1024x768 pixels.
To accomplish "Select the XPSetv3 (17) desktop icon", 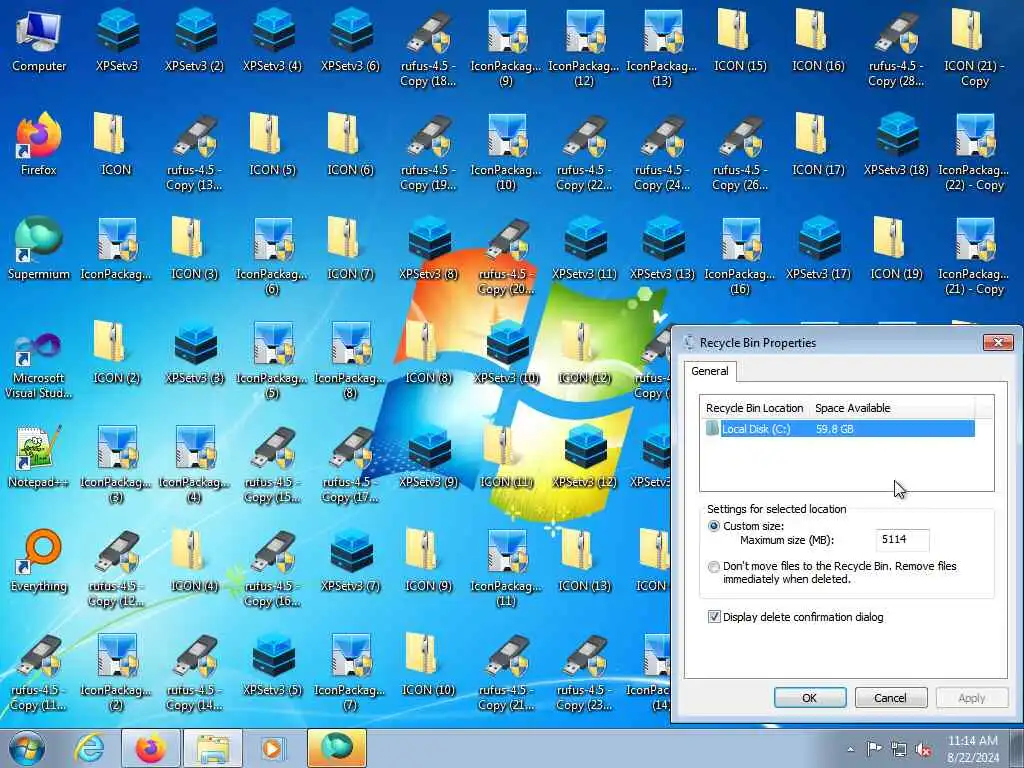I will pyautogui.click(x=818, y=249).
